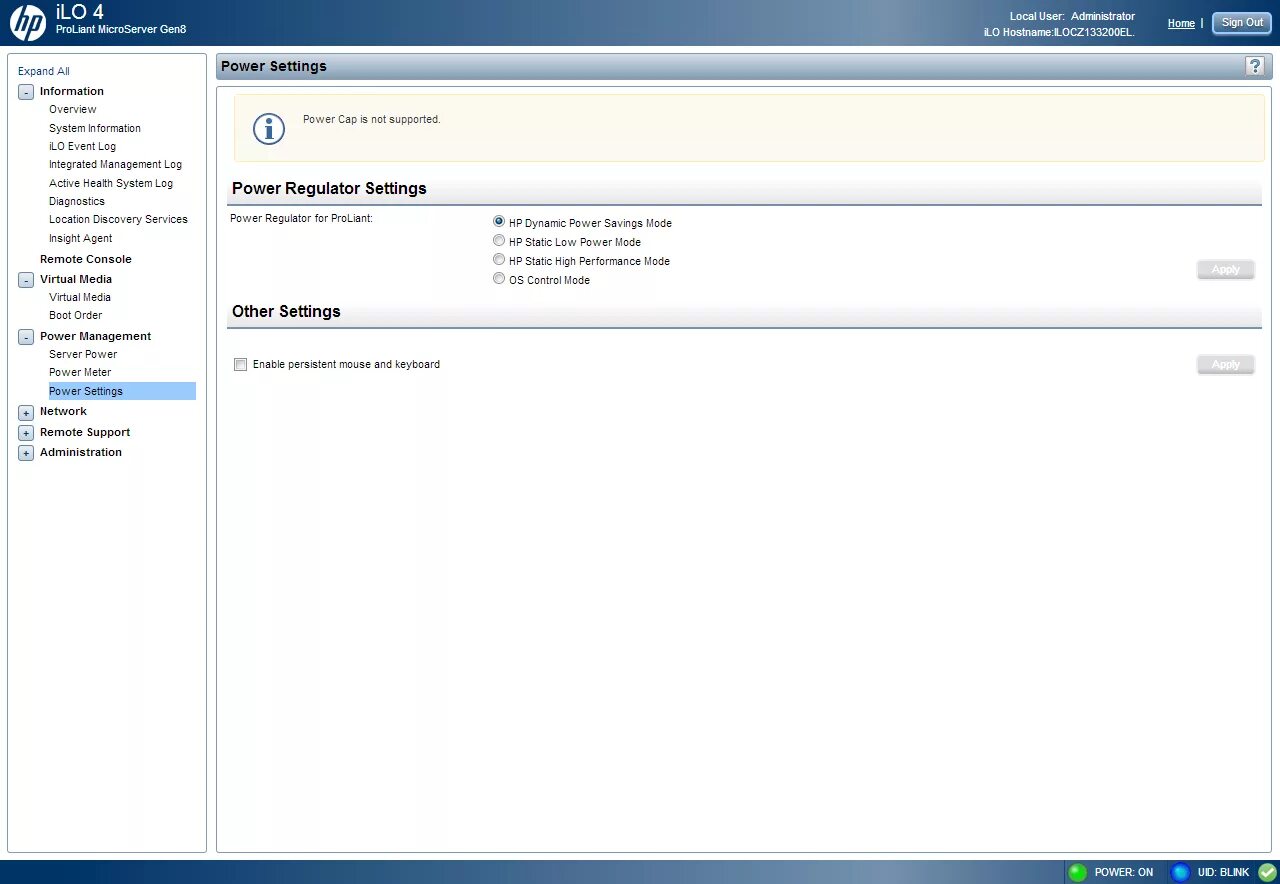Viewport: 1280px width, 884px height.
Task: Select OS Control Mode radio button
Action: 499,279
